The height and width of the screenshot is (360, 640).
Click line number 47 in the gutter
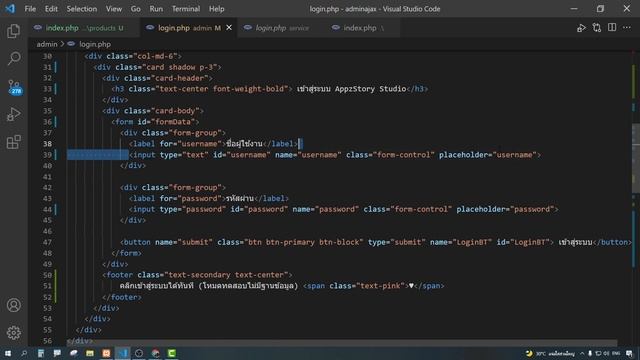(x=47, y=242)
